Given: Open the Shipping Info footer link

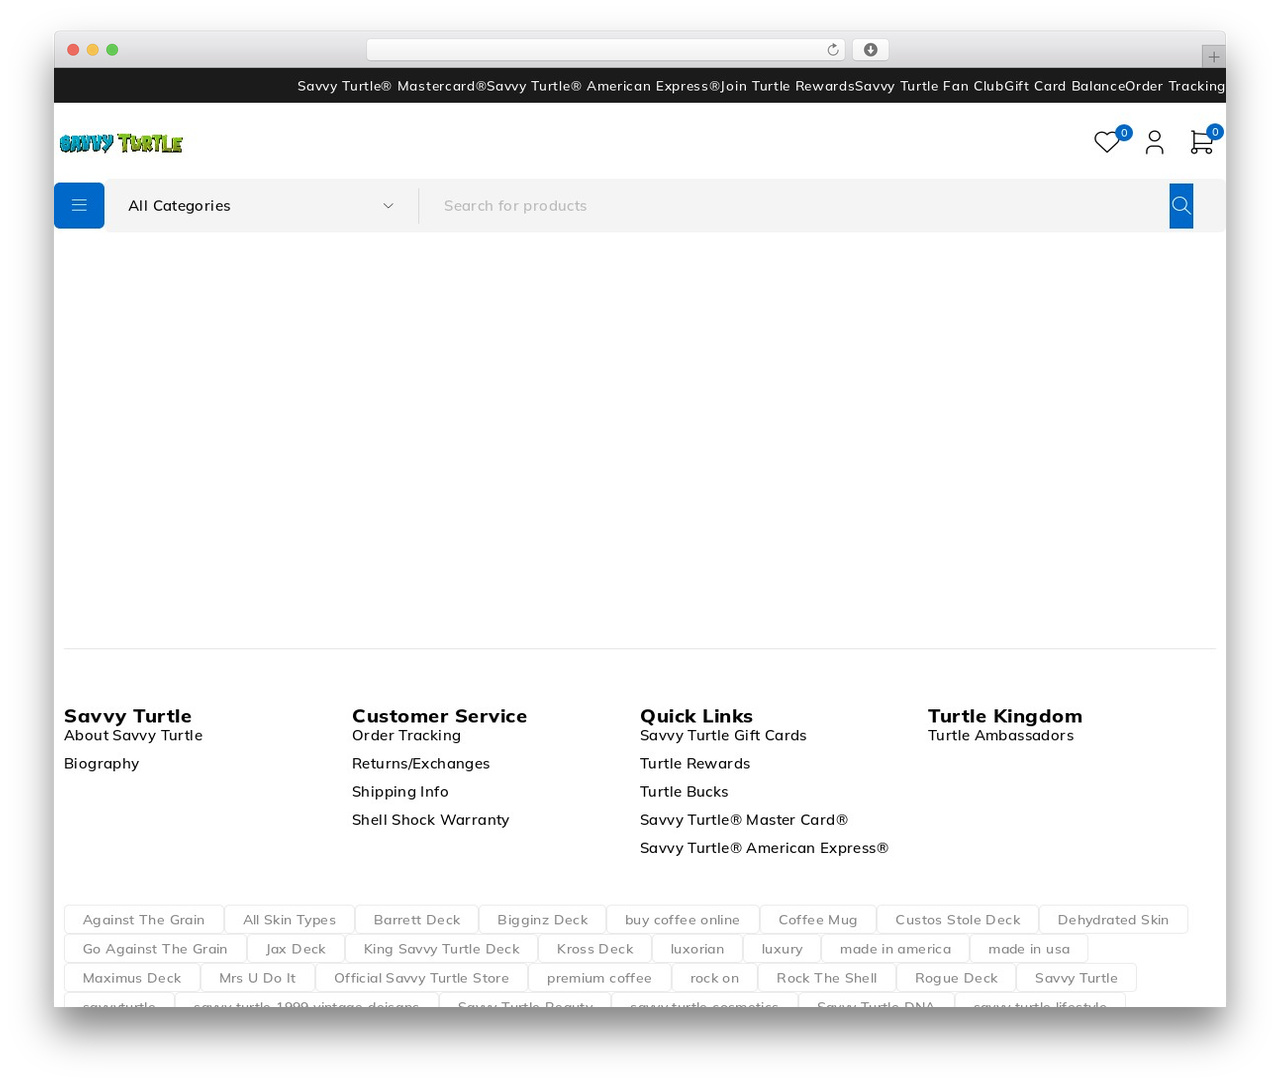Looking at the screenshot, I should 400,792.
